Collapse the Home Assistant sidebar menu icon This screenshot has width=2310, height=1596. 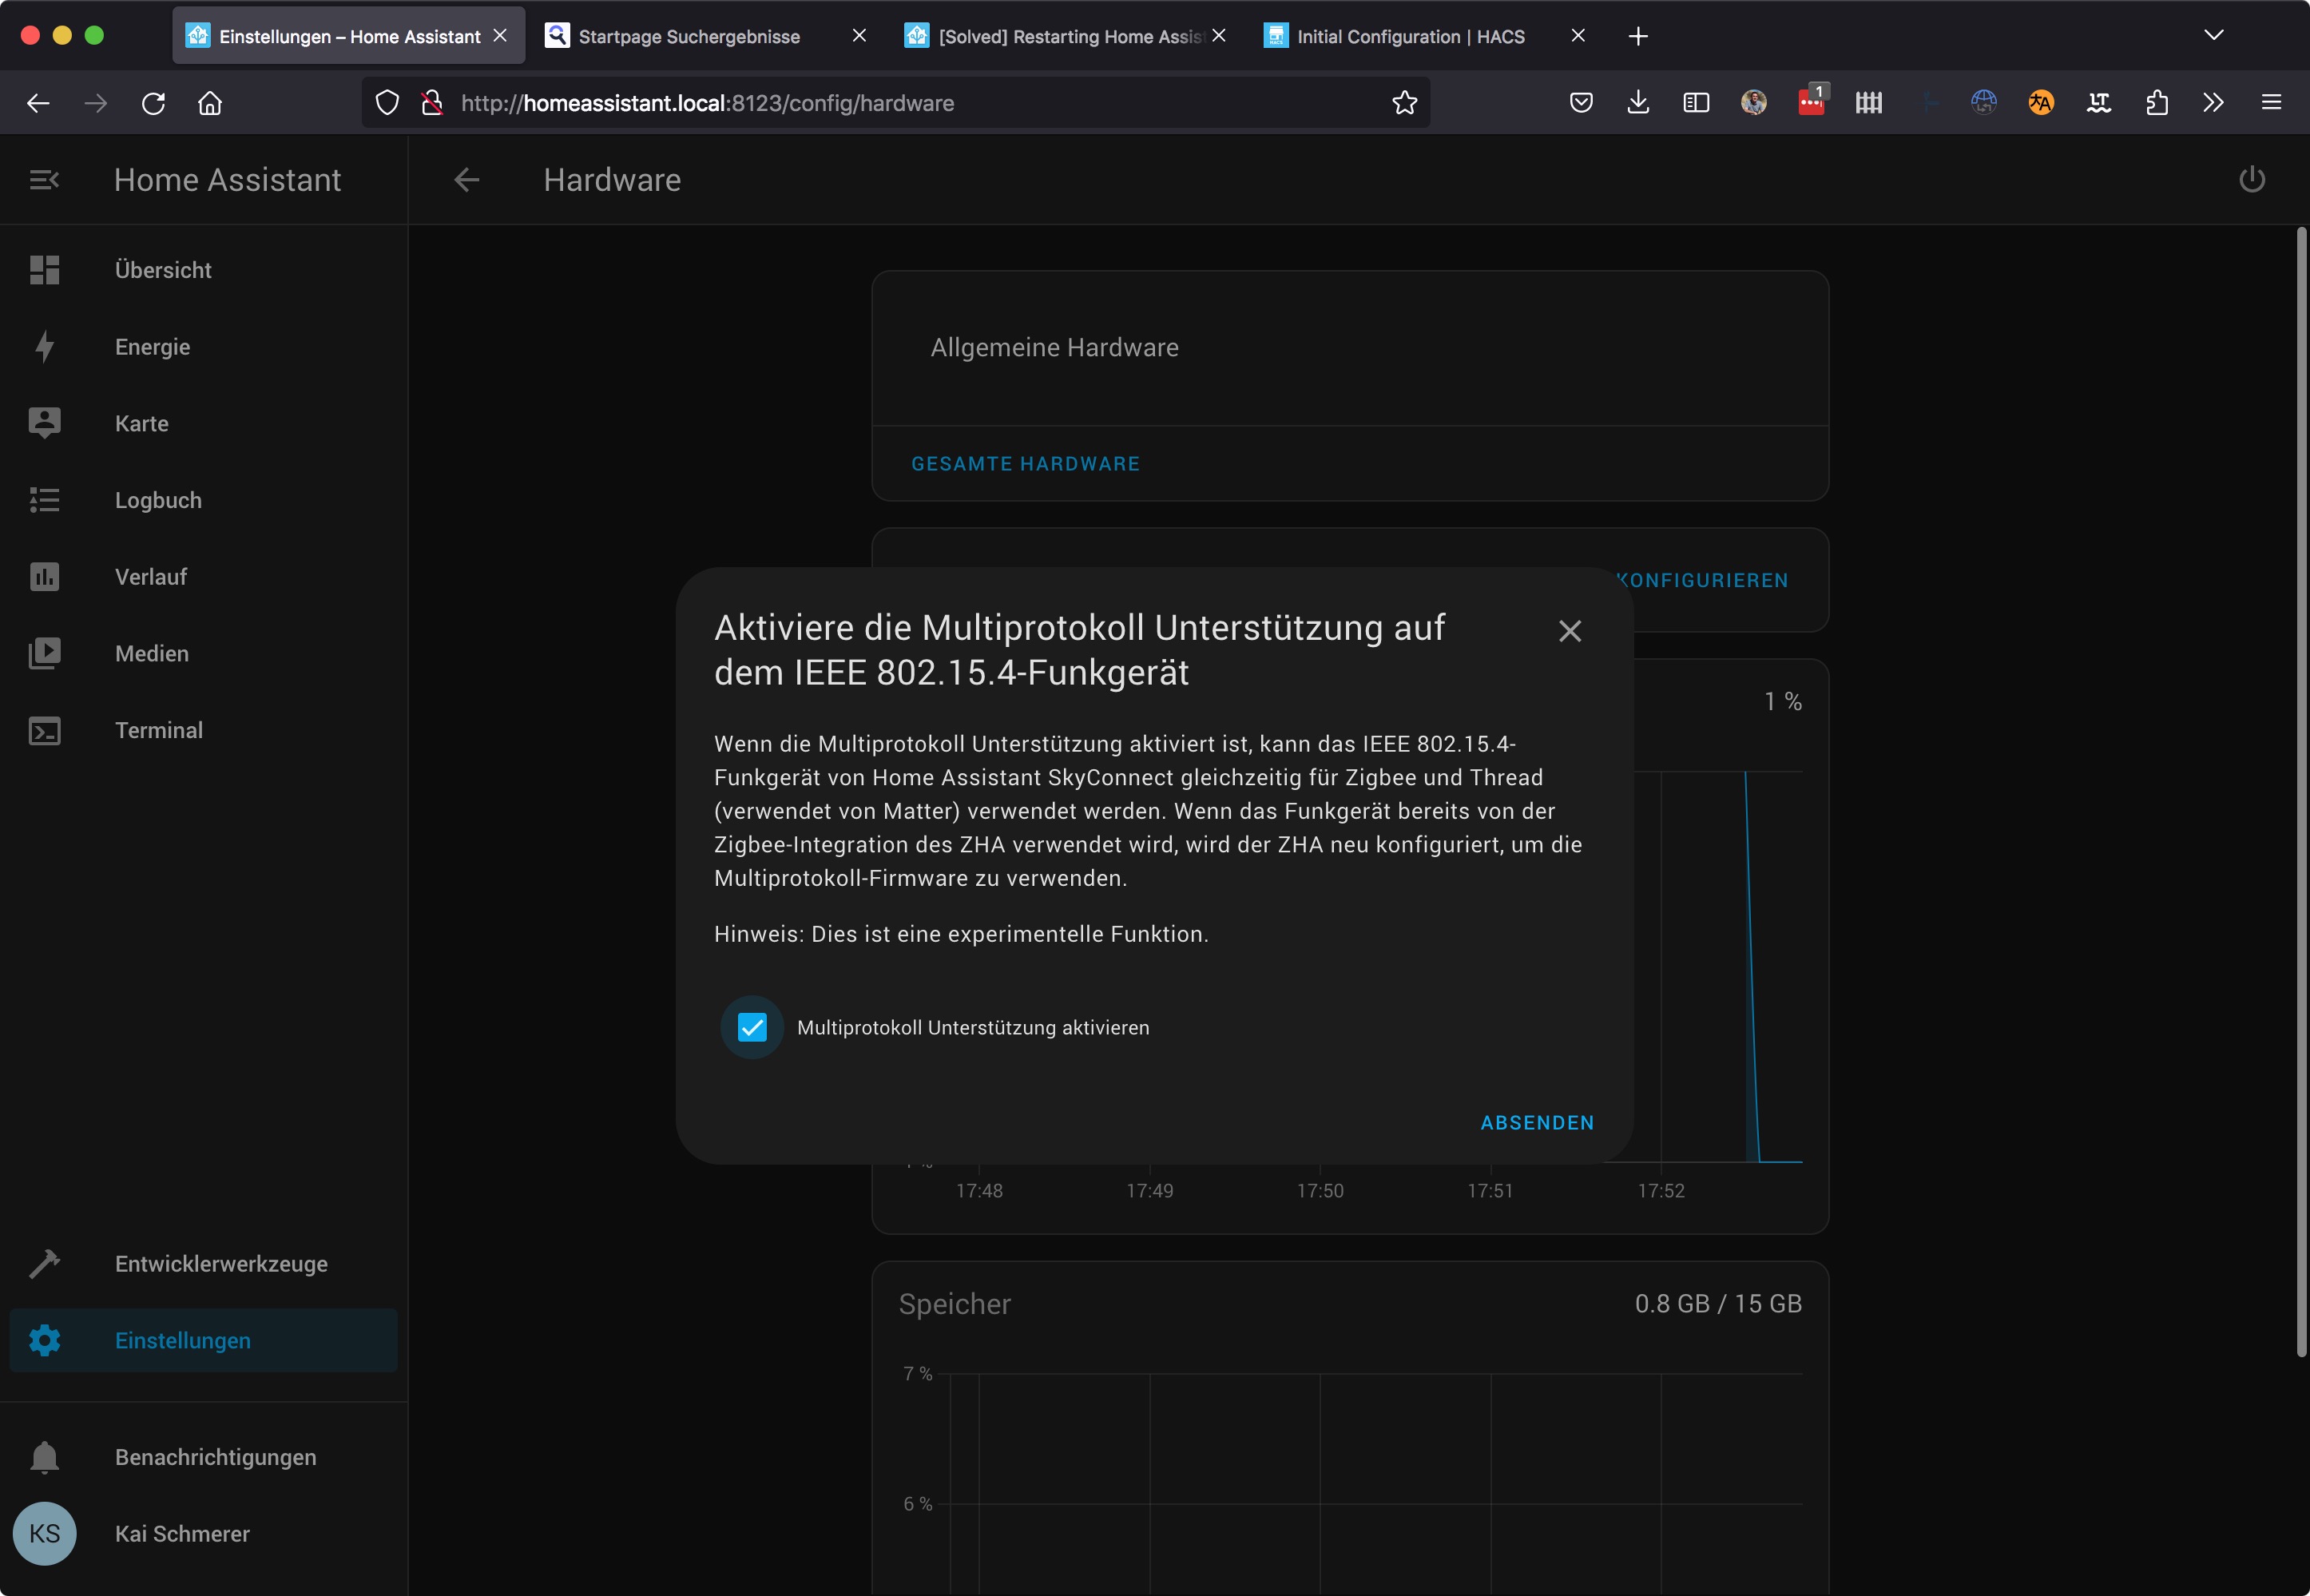click(44, 180)
